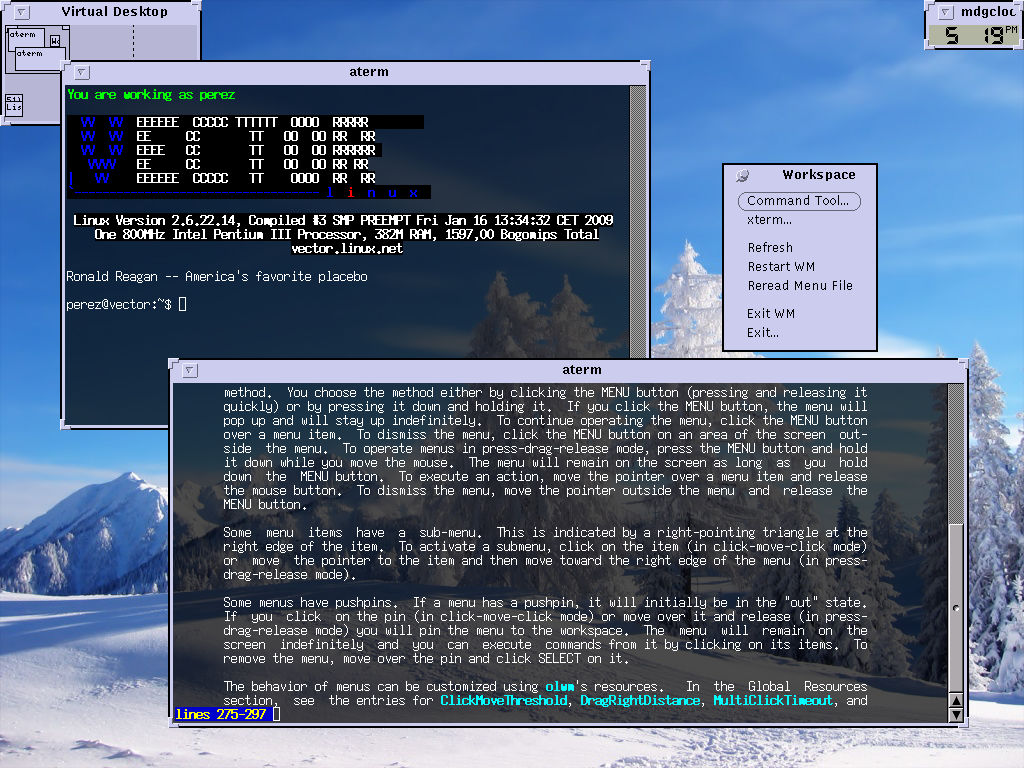
Task: Choose Exit WM in Workspace menu
Action: click(x=771, y=313)
